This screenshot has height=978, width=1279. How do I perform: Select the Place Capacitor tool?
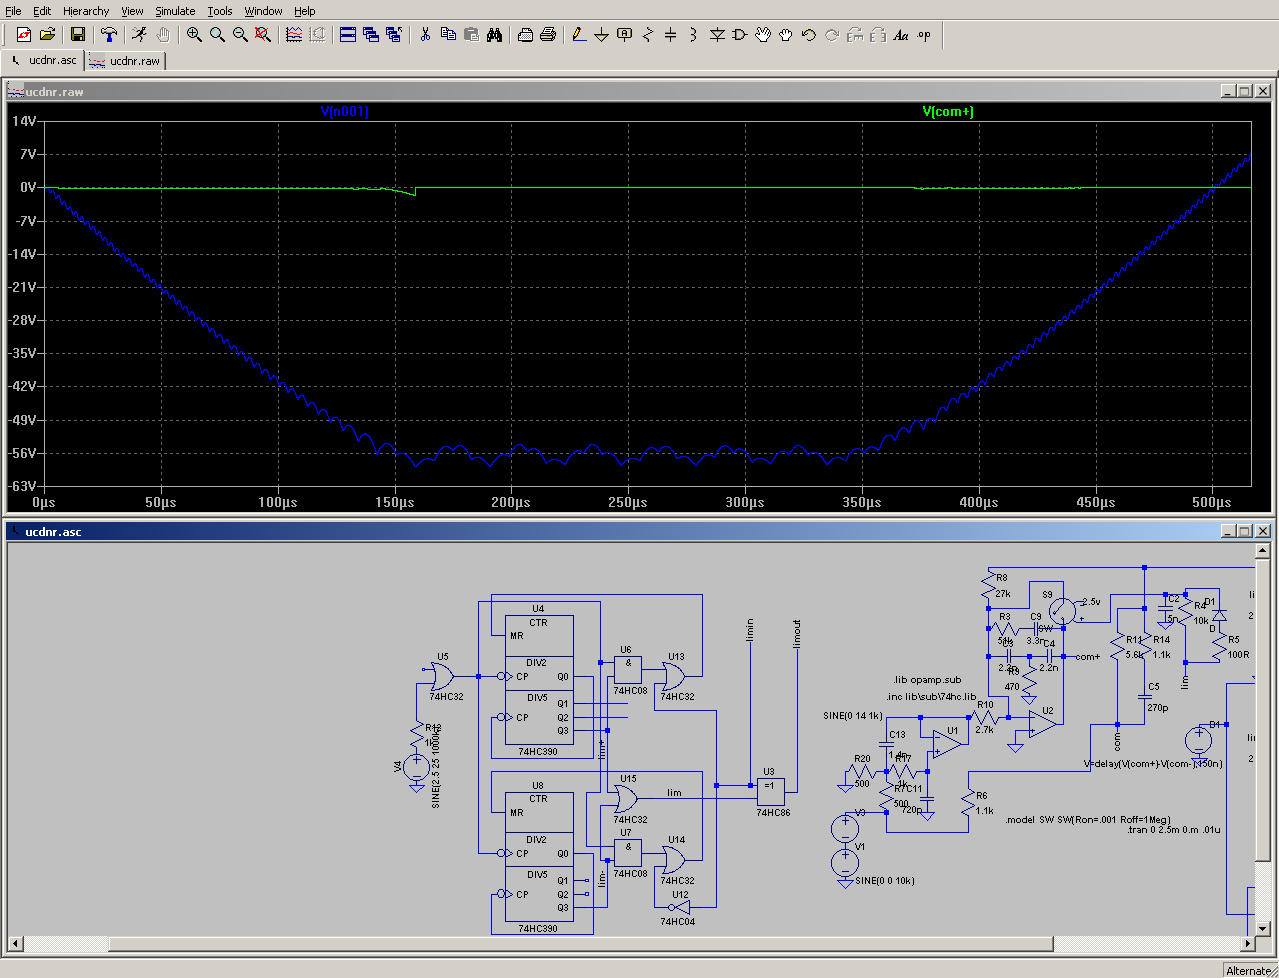[x=671, y=34]
